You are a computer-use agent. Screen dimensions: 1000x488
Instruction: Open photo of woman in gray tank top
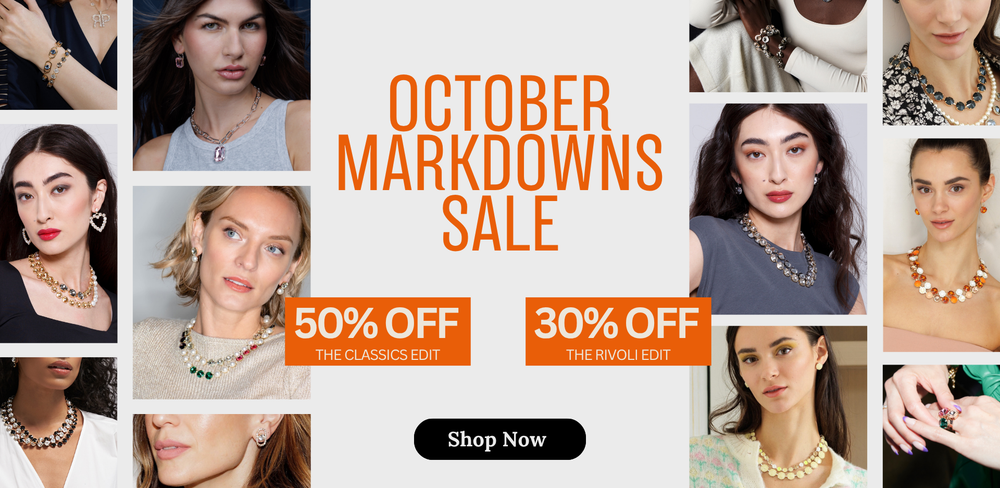click(222, 85)
